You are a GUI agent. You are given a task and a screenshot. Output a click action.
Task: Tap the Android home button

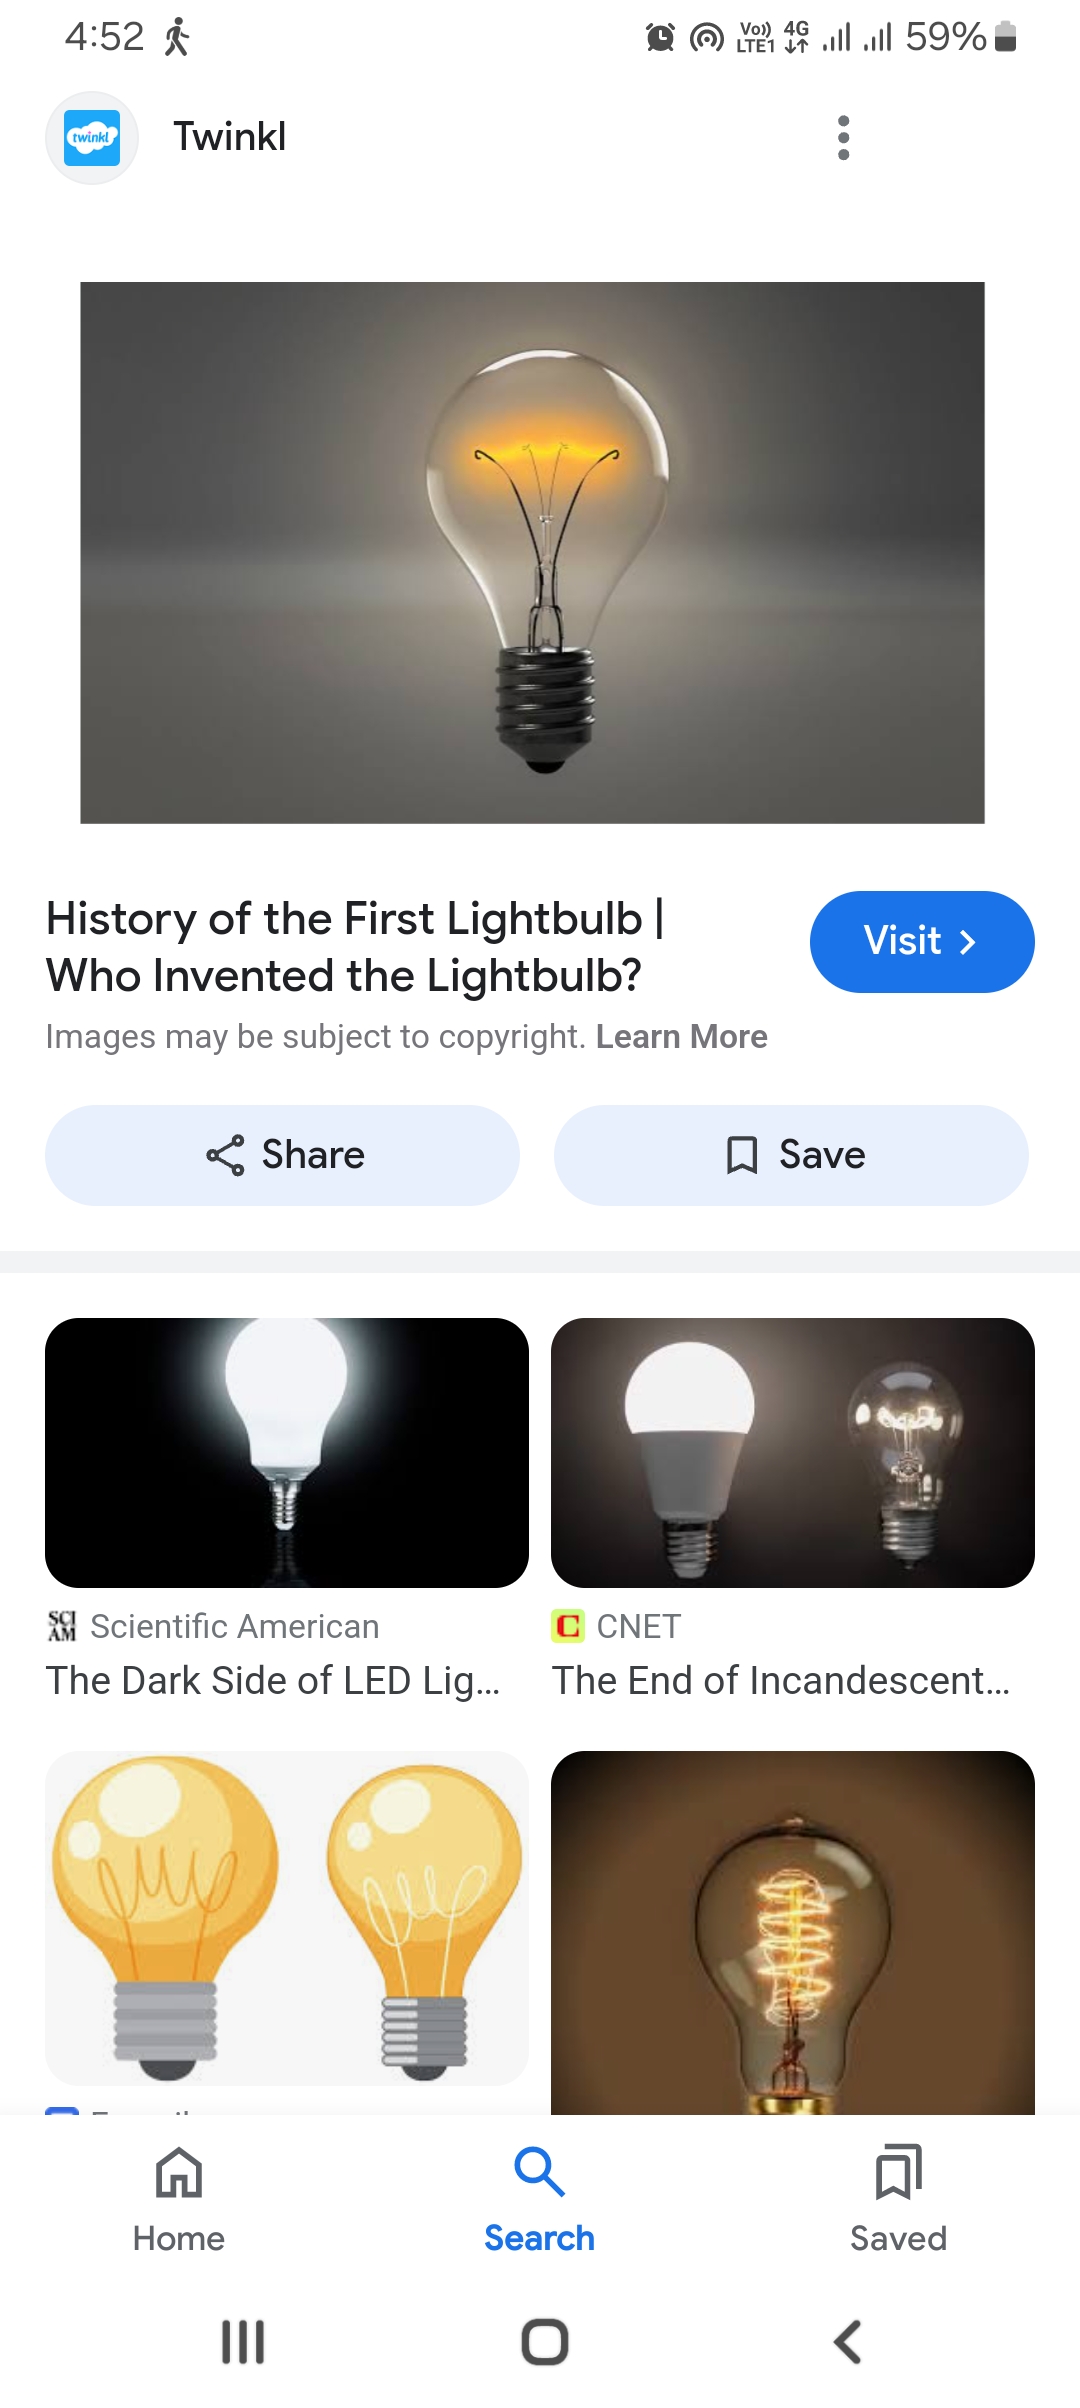[545, 2341]
